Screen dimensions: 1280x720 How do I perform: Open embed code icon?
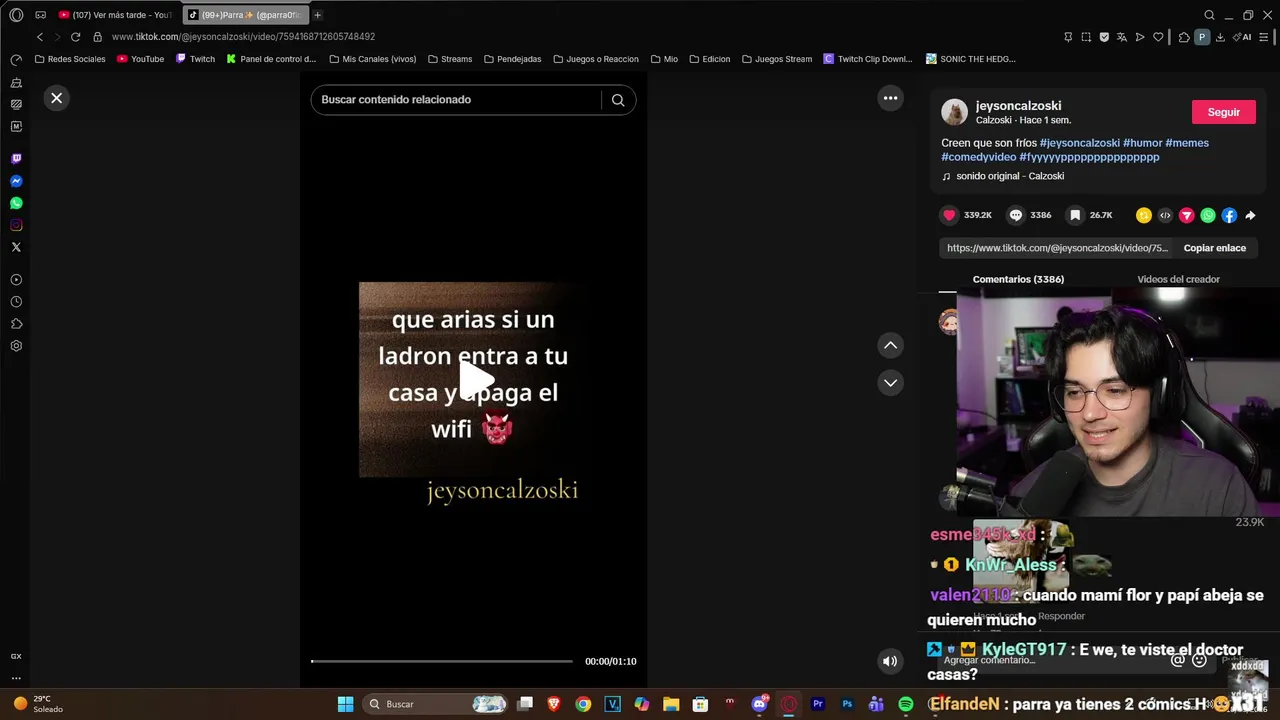click(x=1165, y=215)
